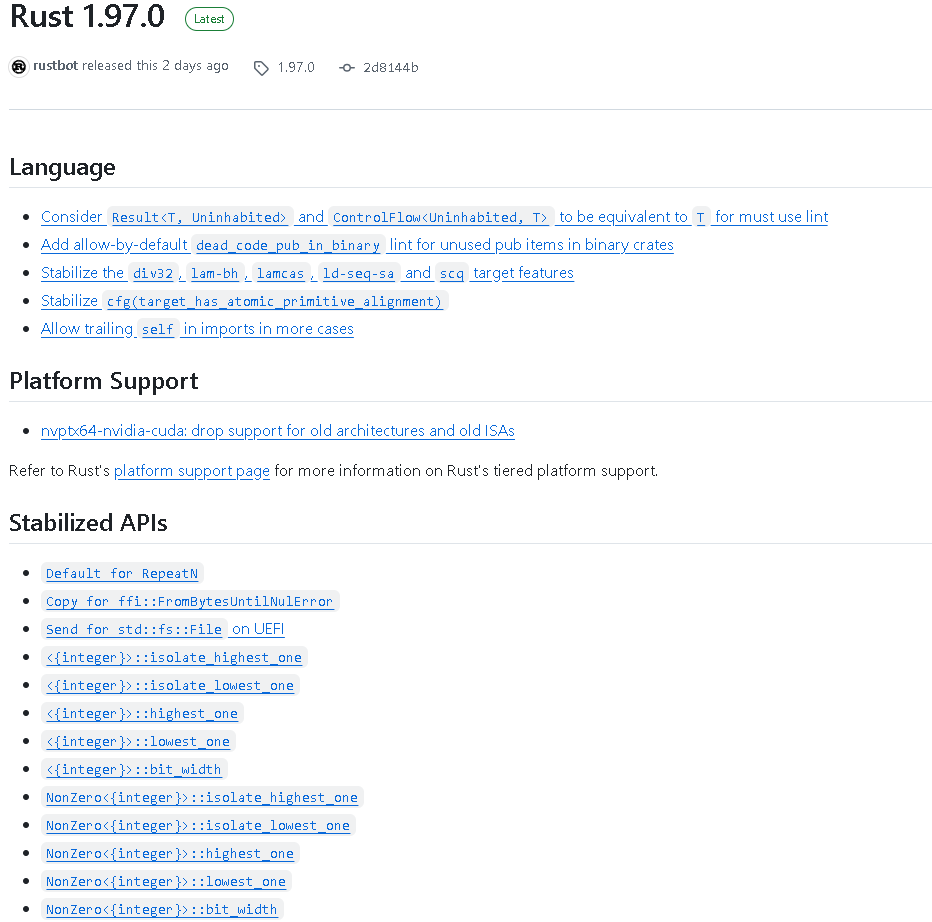Open <{integer}>::bit_width API link
Screen dimensions: 932x922
(134, 769)
